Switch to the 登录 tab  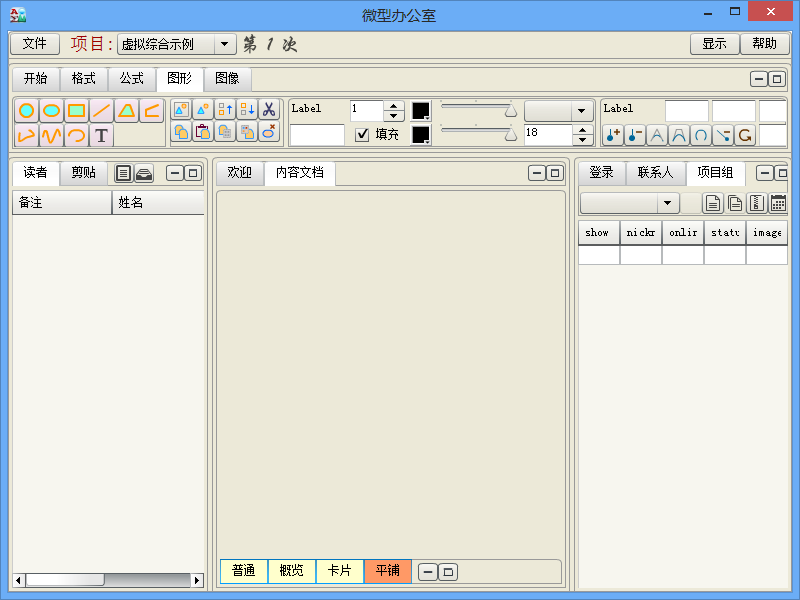[x=602, y=173]
